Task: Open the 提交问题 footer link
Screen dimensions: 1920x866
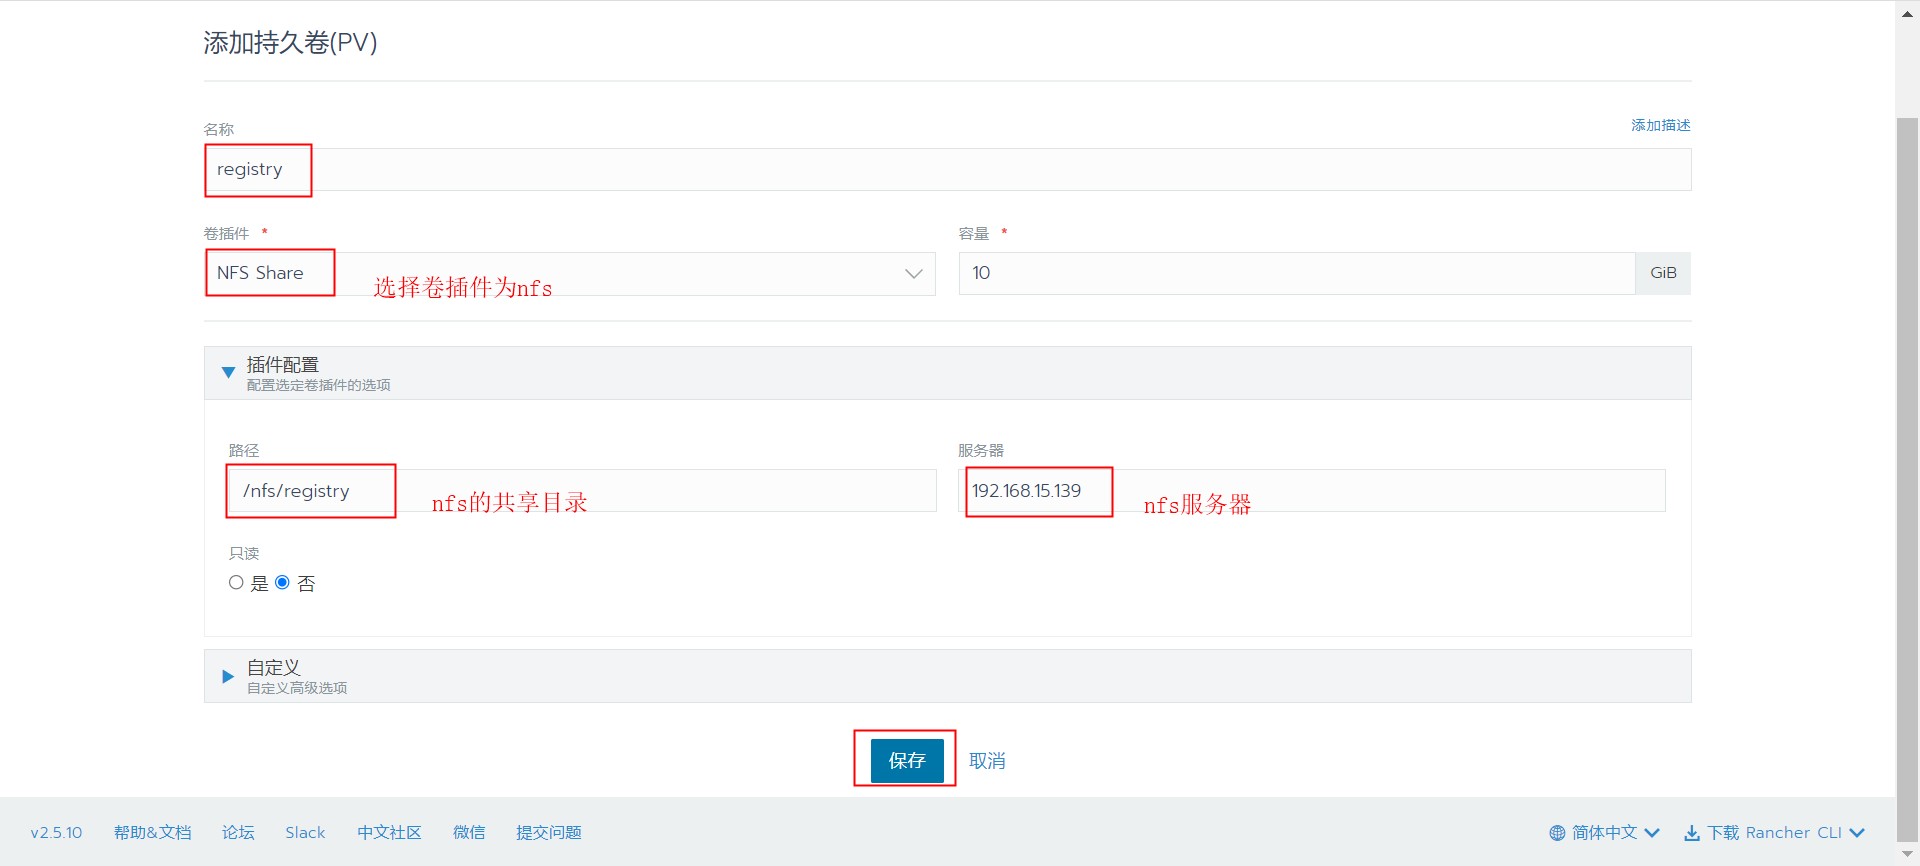Action: 548,833
